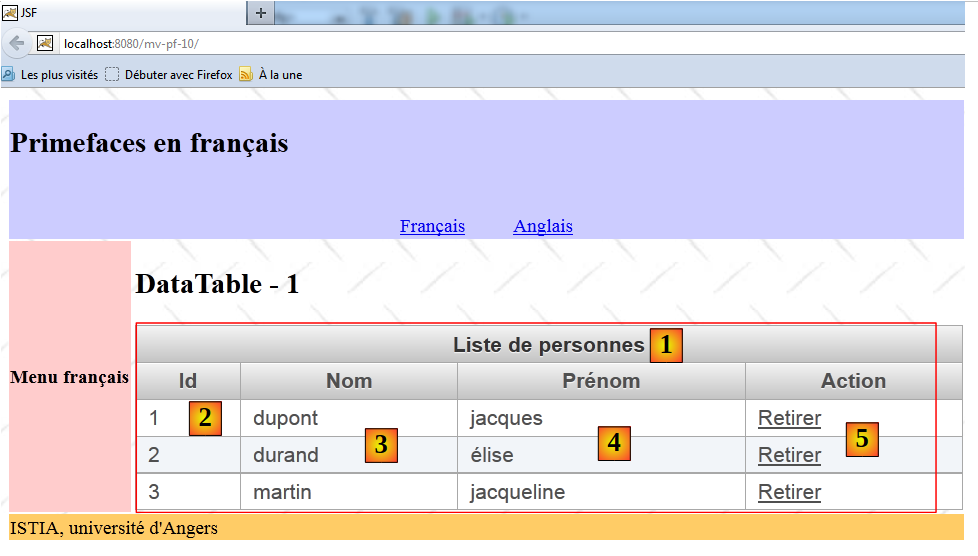Image resolution: width=978 pixels, height=556 pixels.
Task: Click the Nom column header
Action: 349,381
